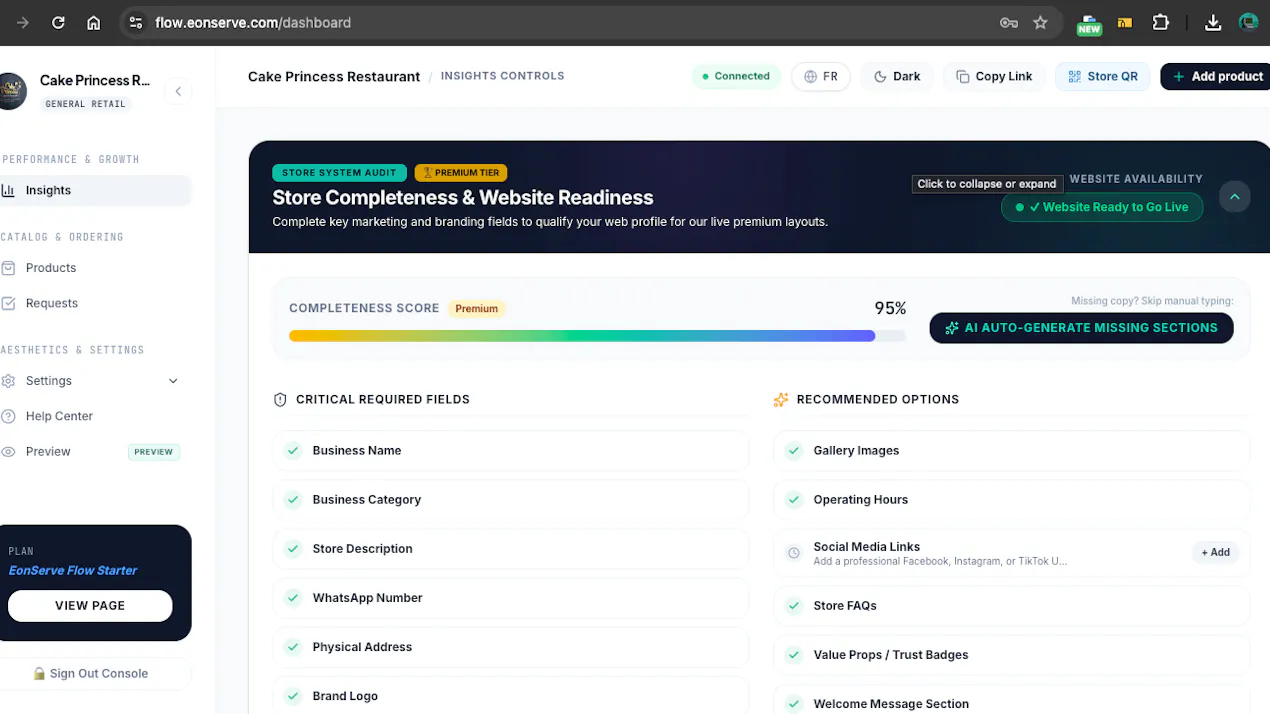The height and width of the screenshot is (714, 1270).
Task: Click the extension with the NEW badge
Action: click(1088, 23)
